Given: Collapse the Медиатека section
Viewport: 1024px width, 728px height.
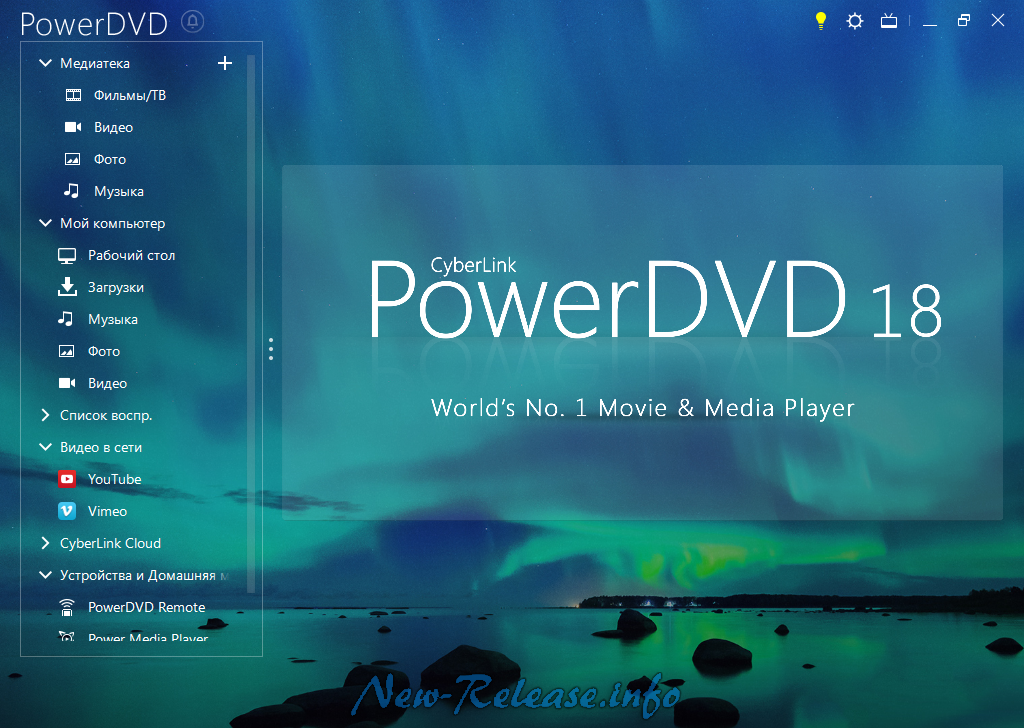Looking at the screenshot, I should click(45, 63).
